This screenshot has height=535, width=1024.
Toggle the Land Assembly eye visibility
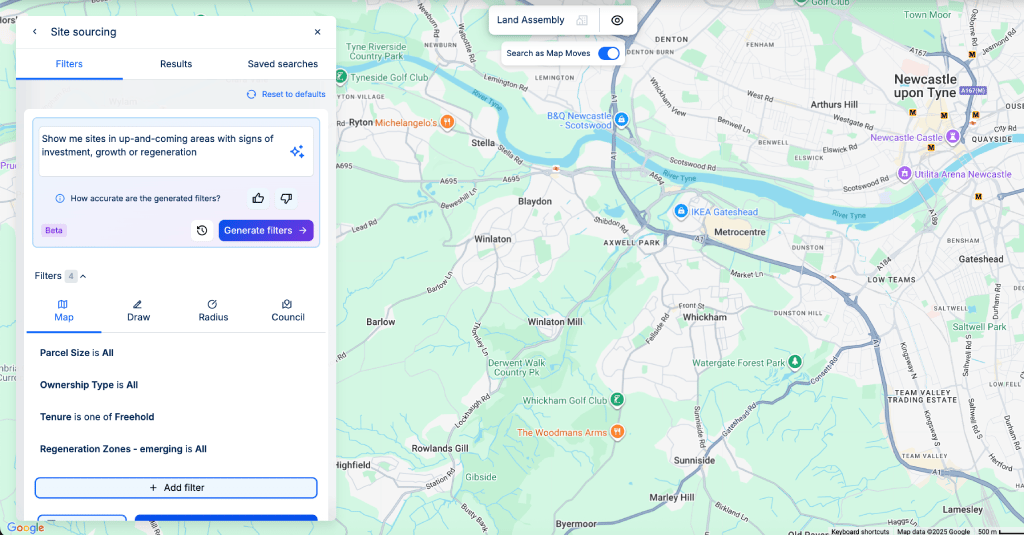click(x=617, y=20)
